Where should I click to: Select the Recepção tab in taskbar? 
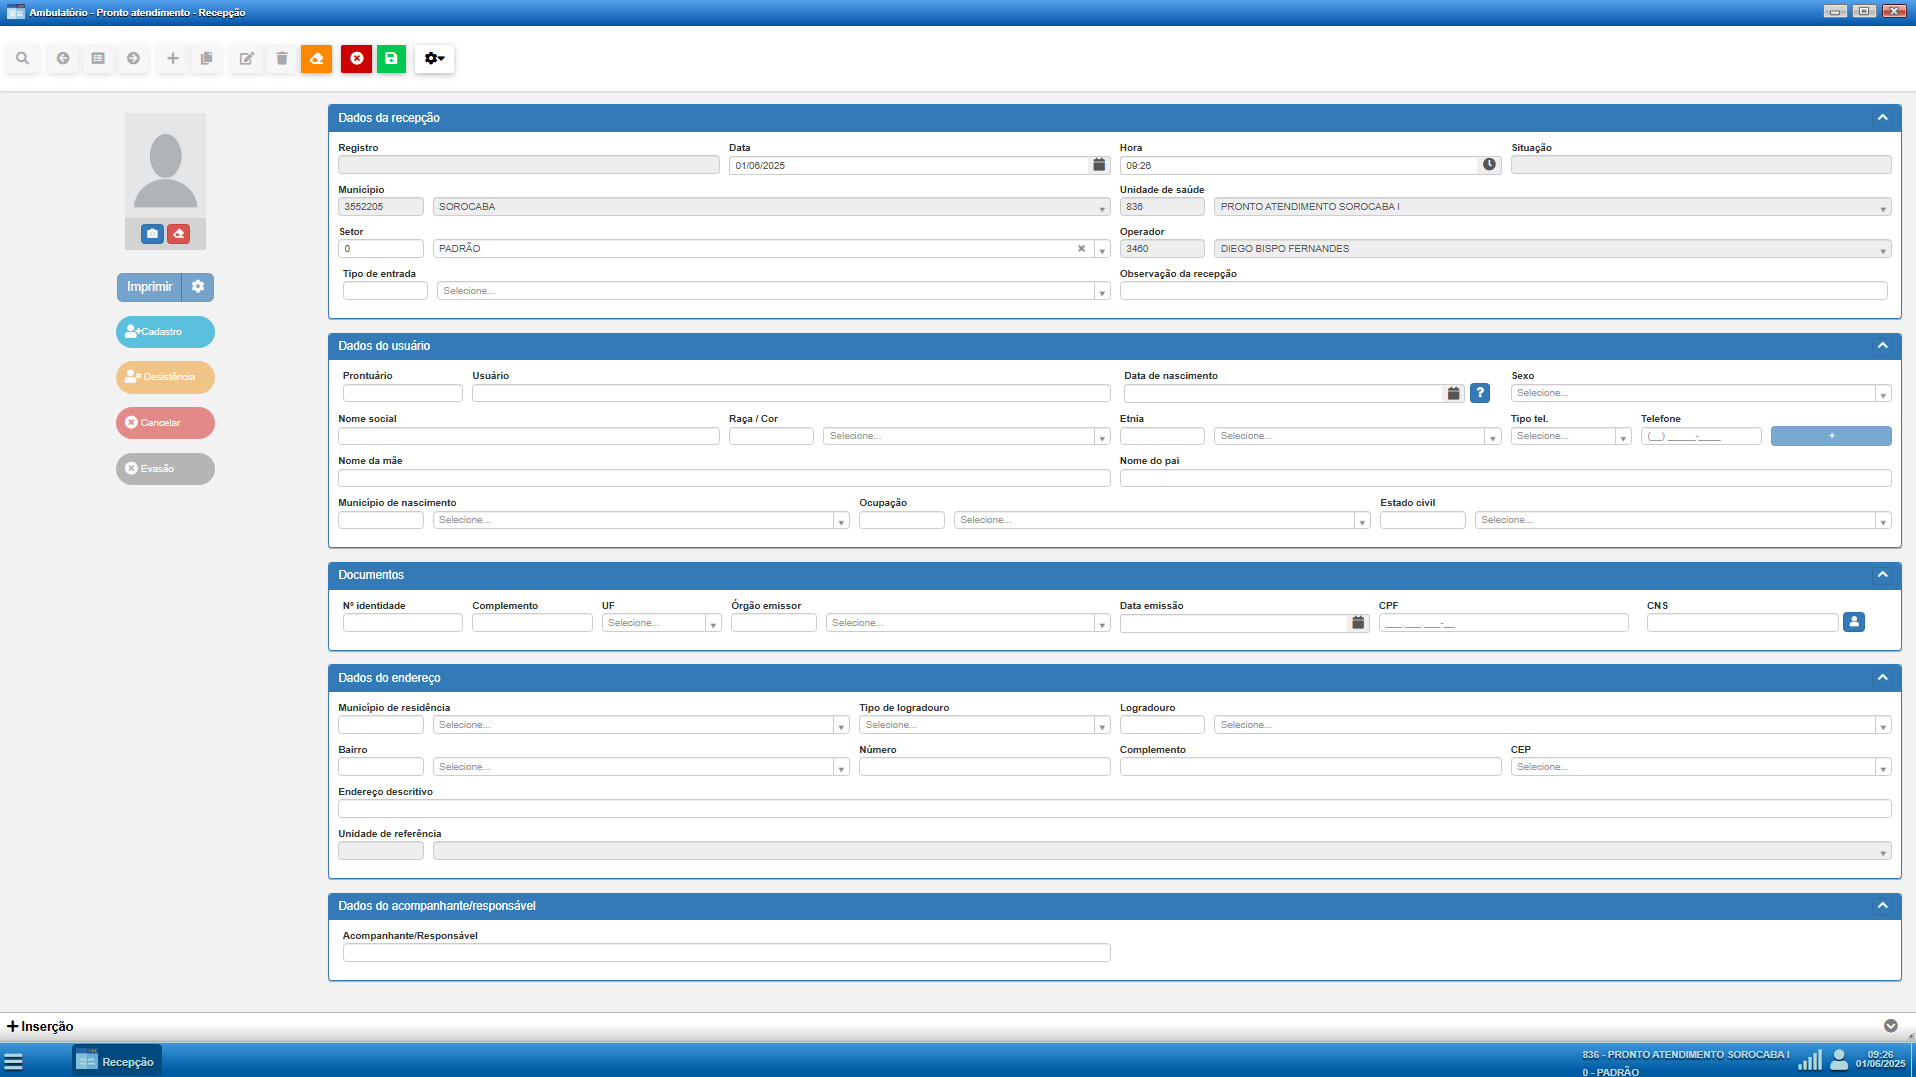pyautogui.click(x=117, y=1061)
